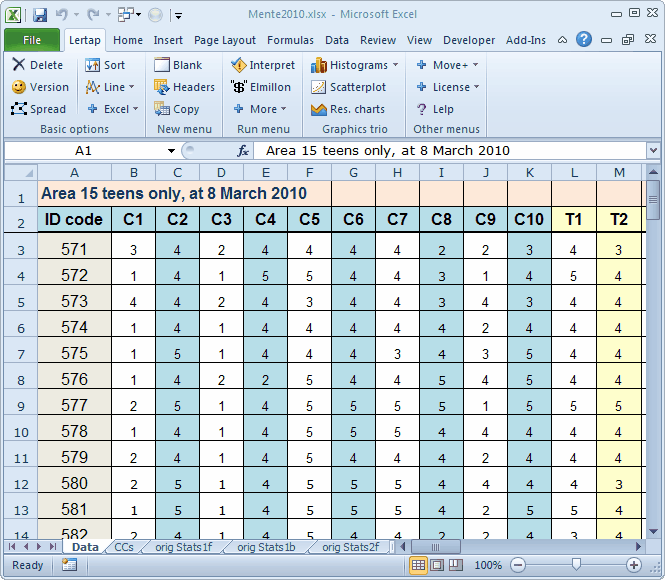Switch to the Page Layout ribbon tab
The height and width of the screenshot is (580, 665).
(225, 40)
